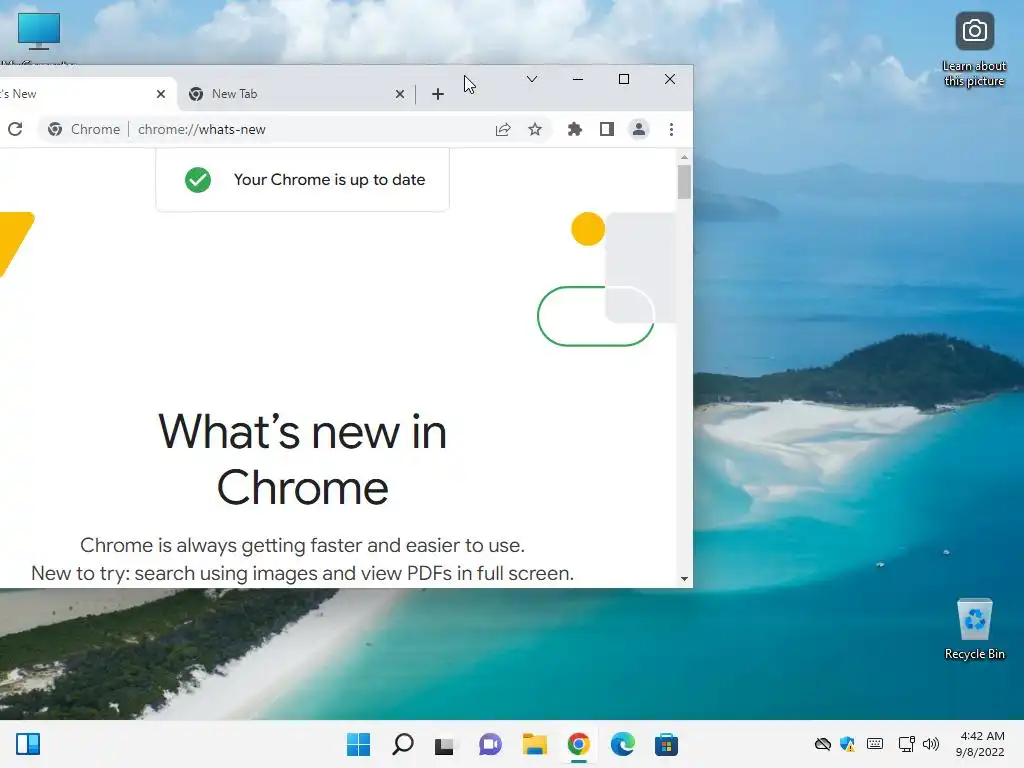The image size is (1024, 768).
Task: Close the New Tab tab
Action: pos(400,94)
